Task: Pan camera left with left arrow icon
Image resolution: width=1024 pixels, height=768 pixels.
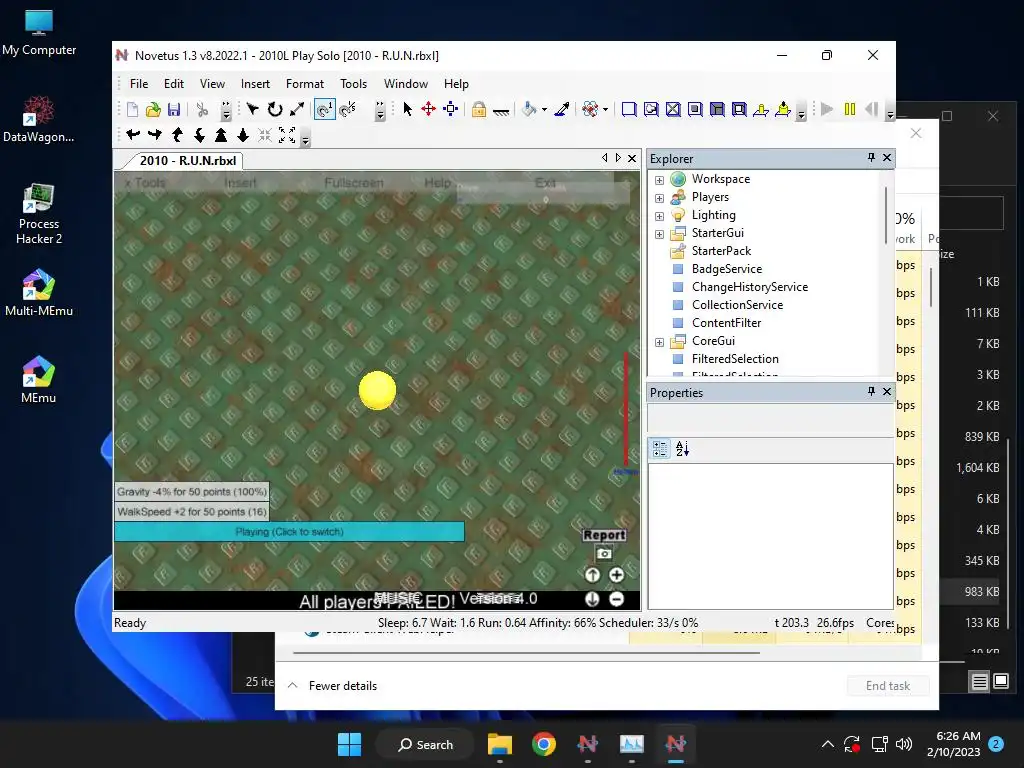Action: [x=133, y=135]
